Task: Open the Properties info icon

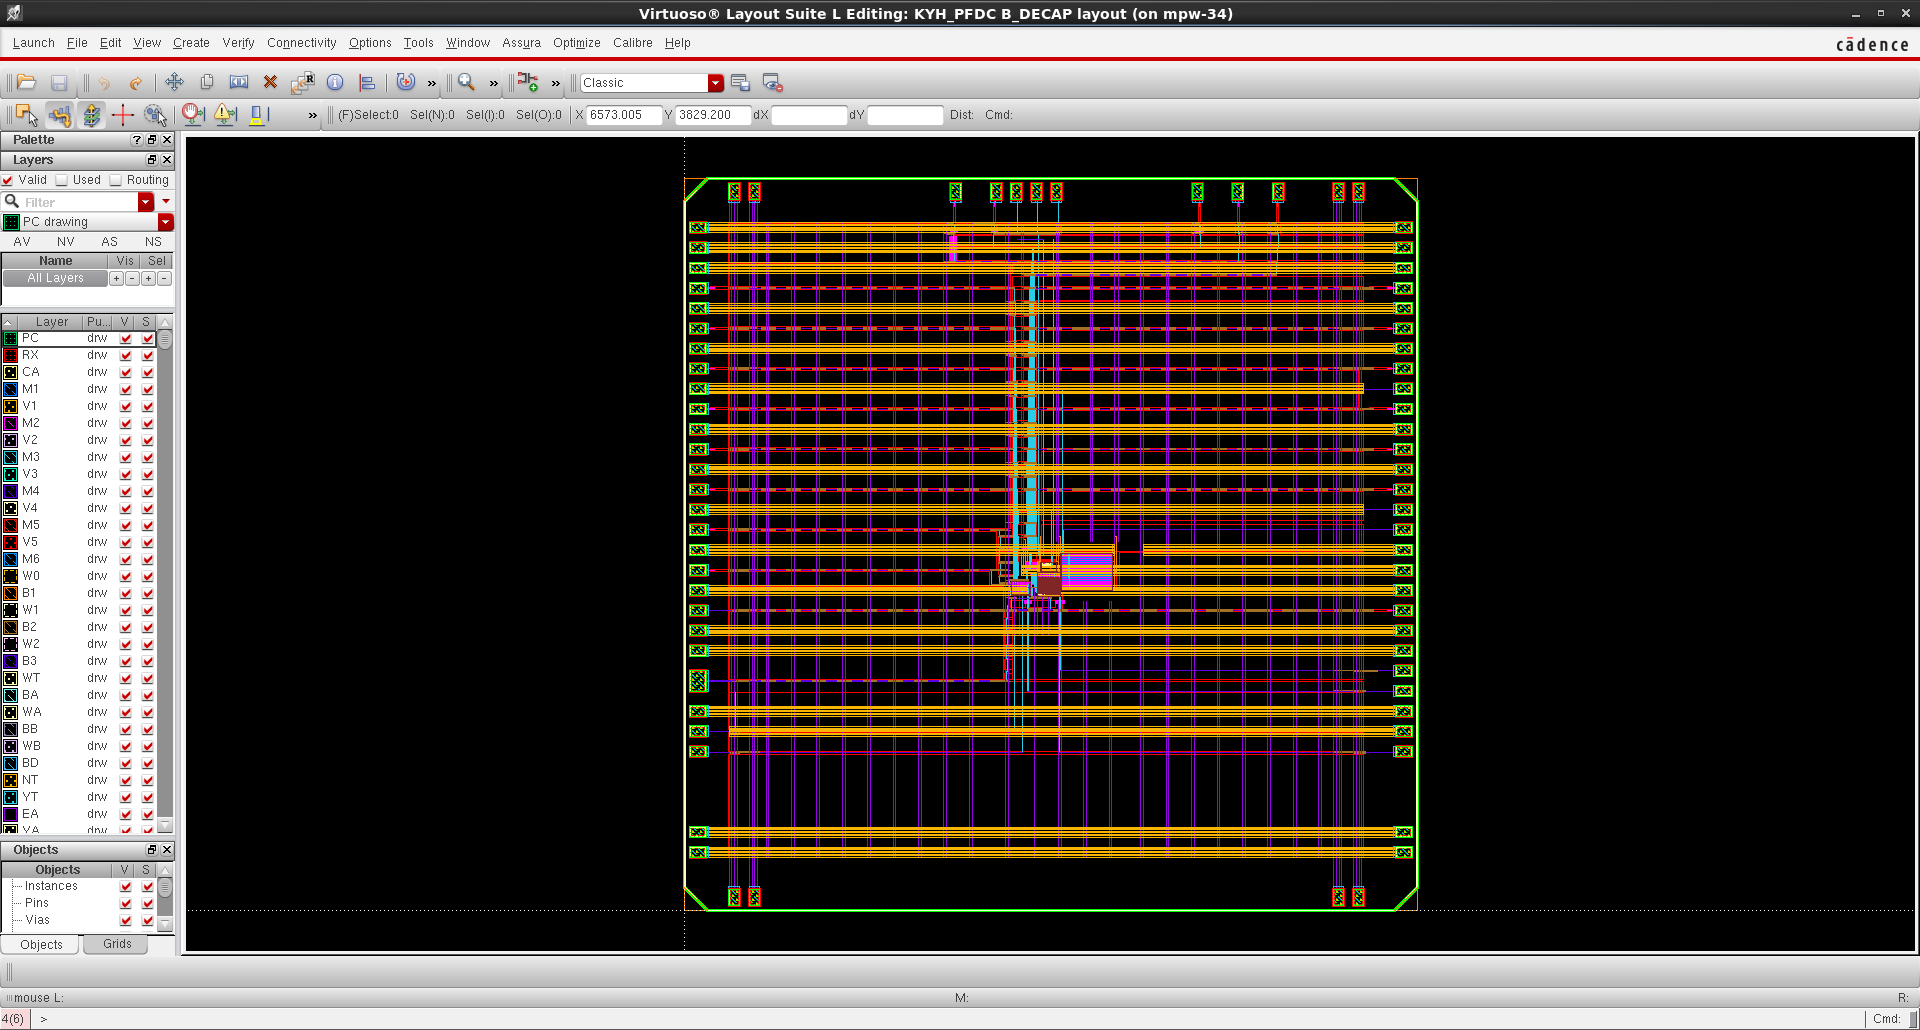Action: [x=335, y=83]
